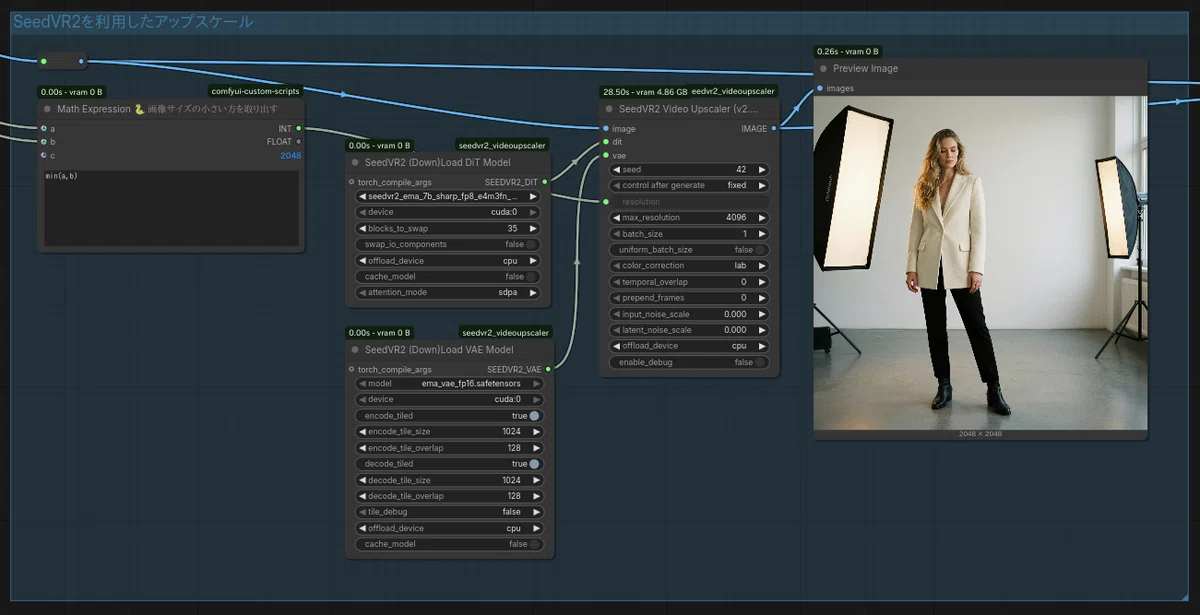The image size is (1200, 615).
Task: Click the IMAGE output port on Video Upscaler
Action: pyautogui.click(x=773, y=129)
